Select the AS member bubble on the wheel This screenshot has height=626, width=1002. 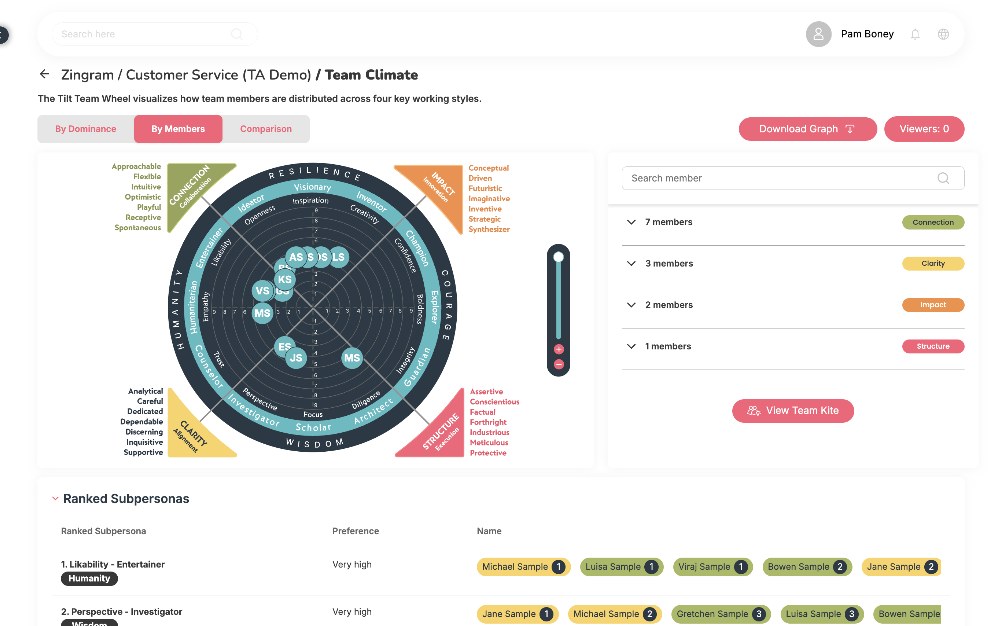(296, 257)
